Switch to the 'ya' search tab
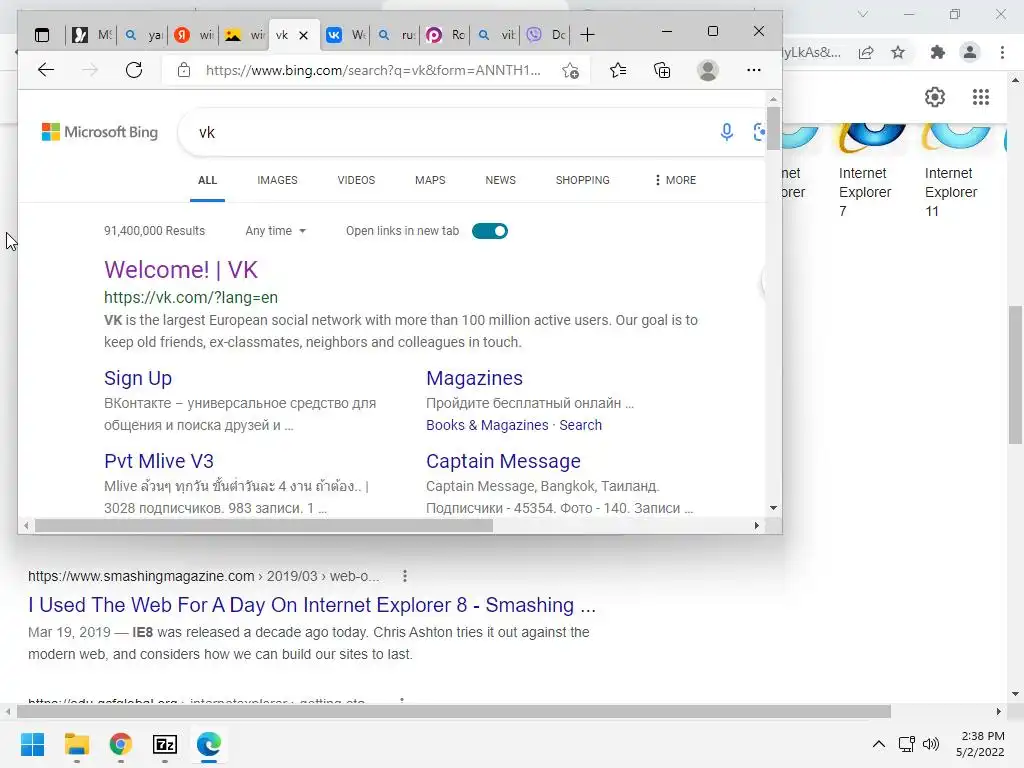 [x=143, y=35]
